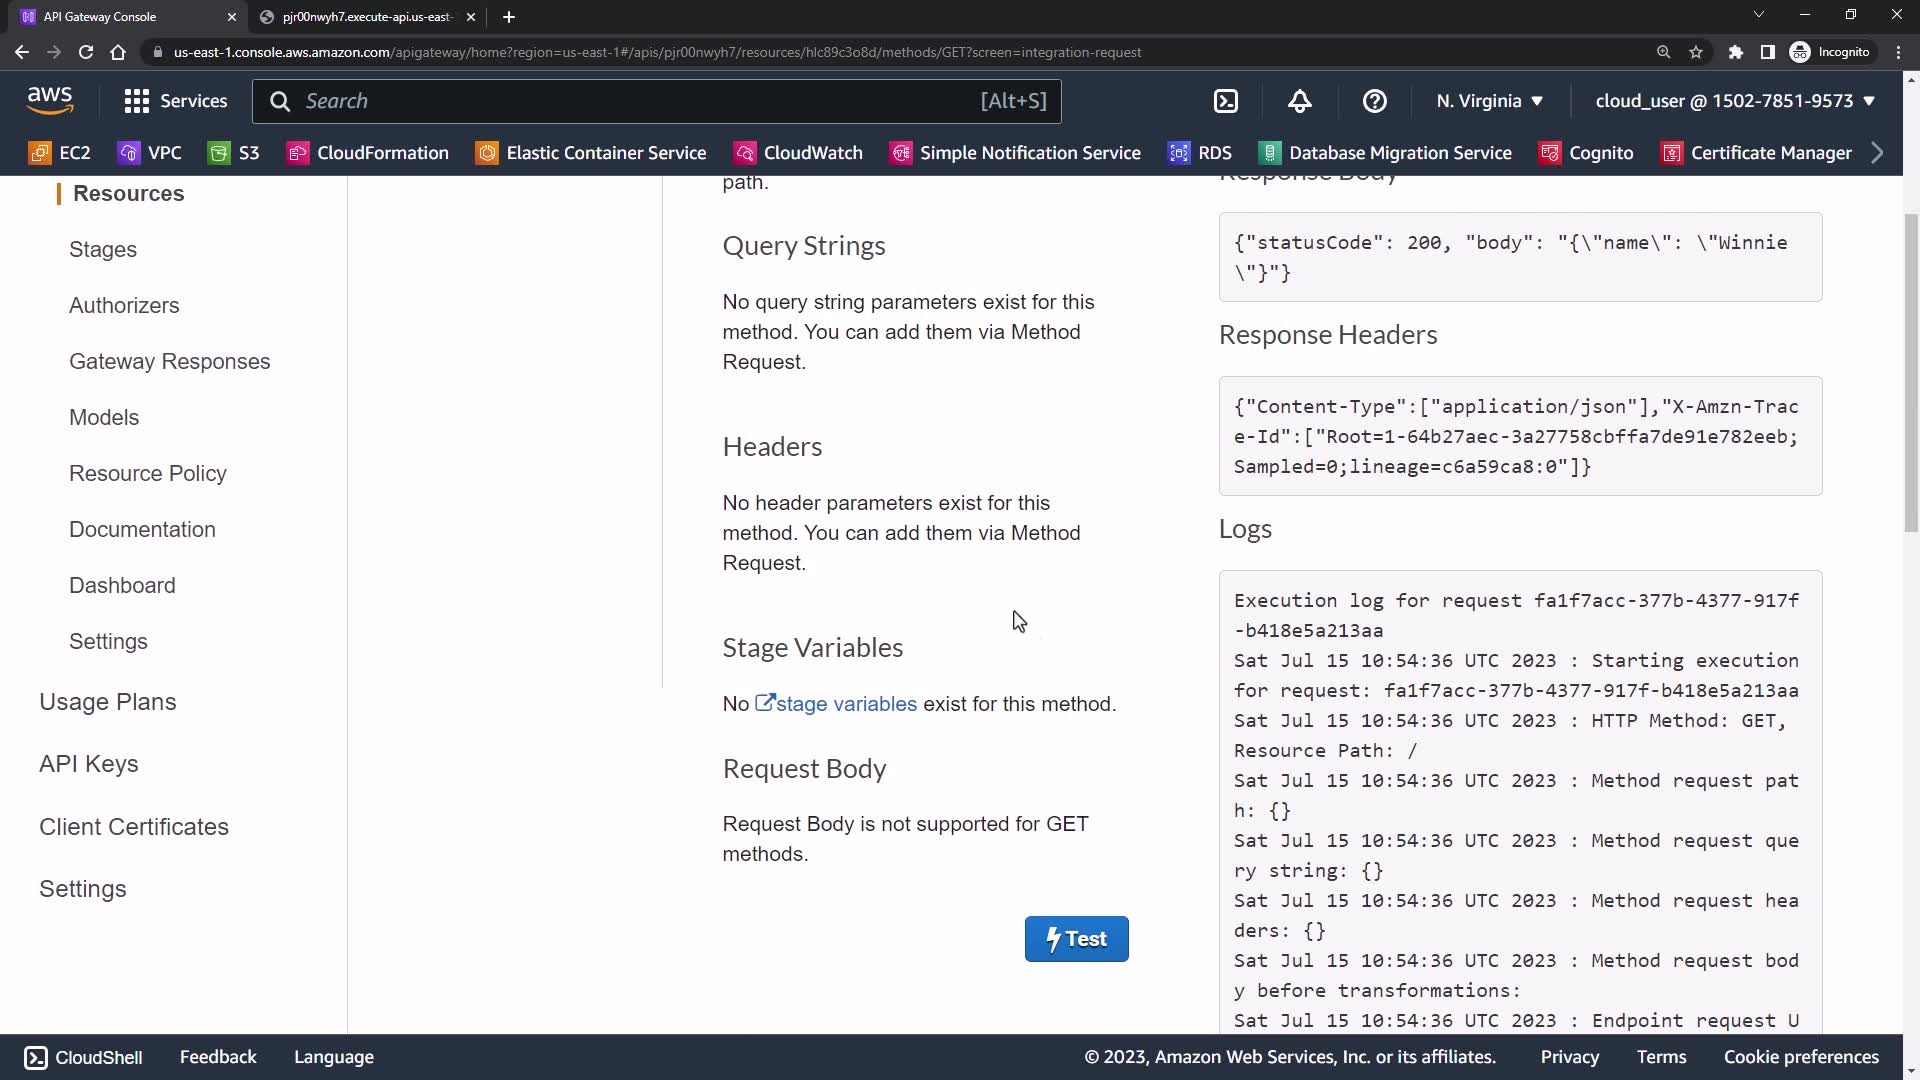This screenshot has width=1920, height=1080.
Task: Expand the N. Virginia region dropdown
Action: click(x=1489, y=101)
